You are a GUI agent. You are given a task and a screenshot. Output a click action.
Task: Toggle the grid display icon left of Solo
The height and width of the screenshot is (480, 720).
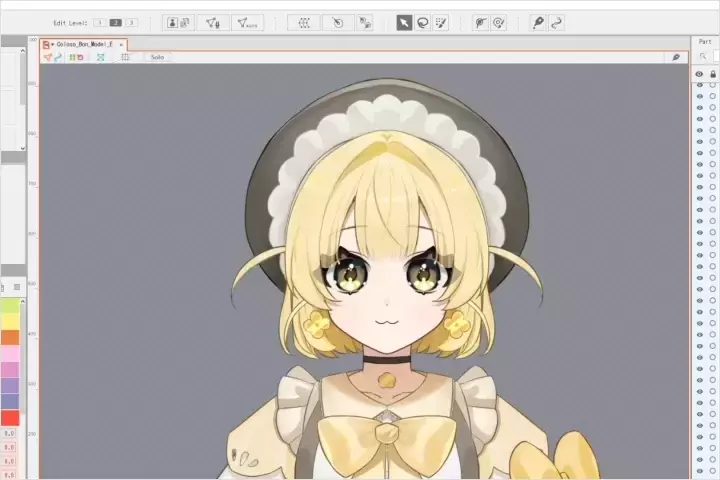coord(125,57)
